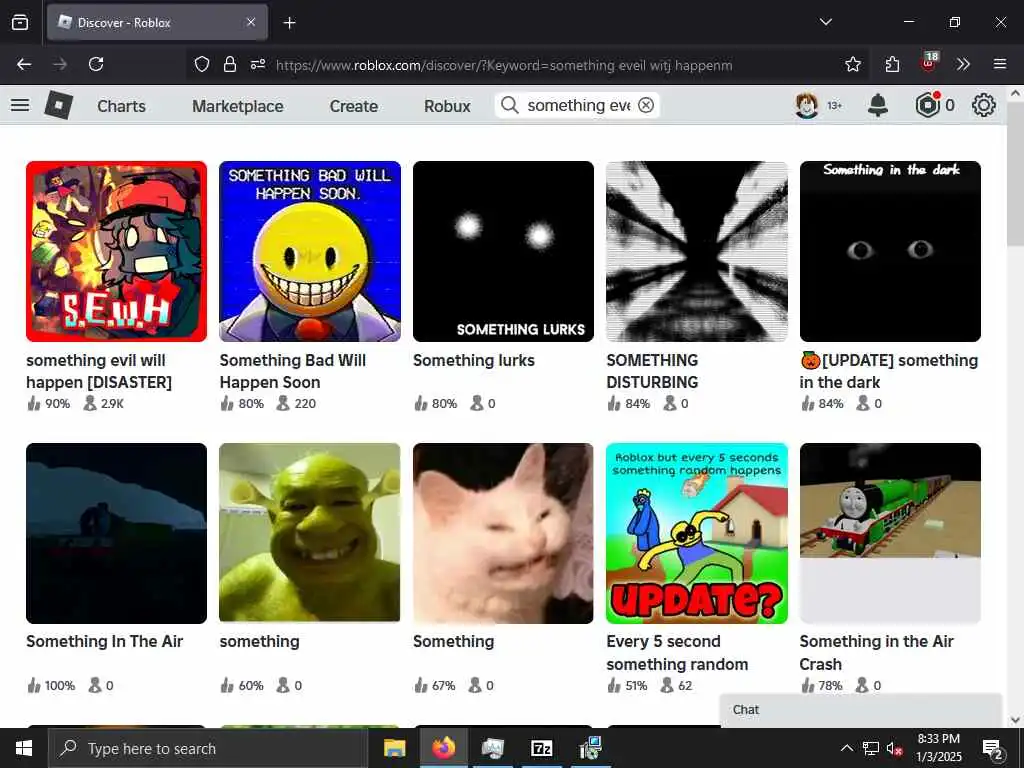Click the network tray icon

pos(870,749)
